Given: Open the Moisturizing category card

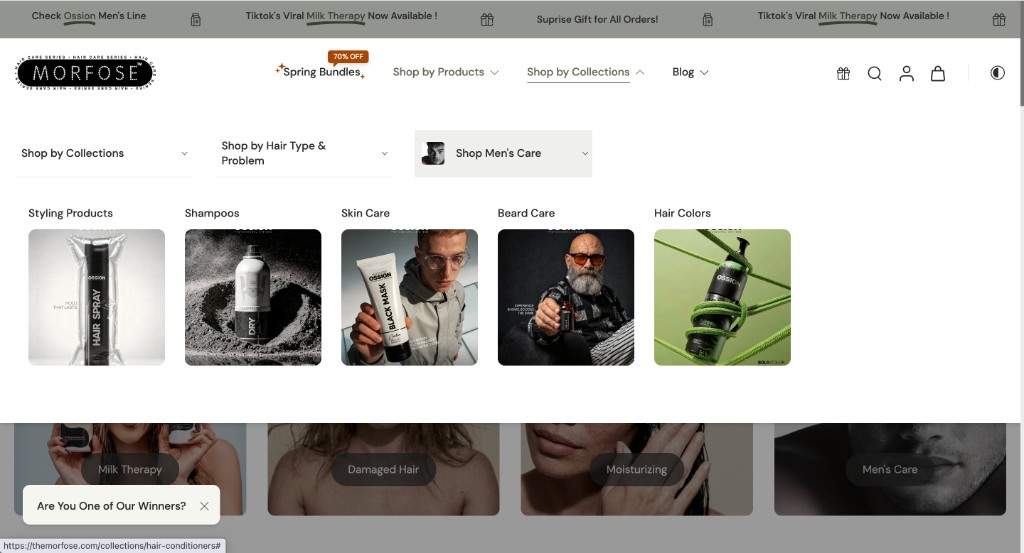Looking at the screenshot, I should coord(637,469).
